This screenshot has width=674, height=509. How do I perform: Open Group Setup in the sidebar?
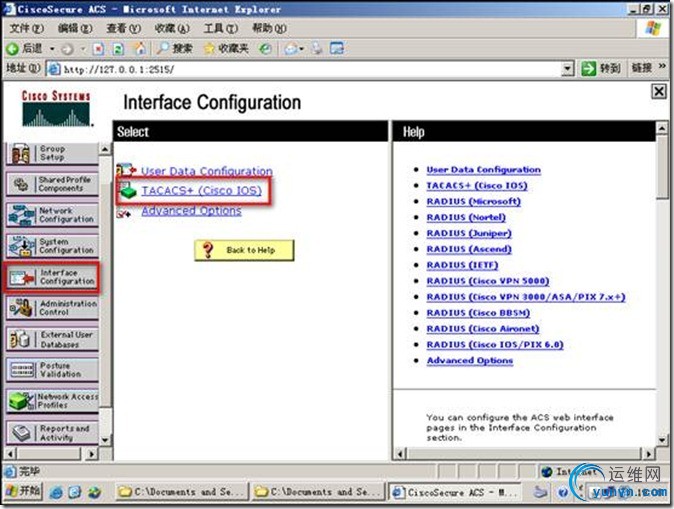(52, 153)
